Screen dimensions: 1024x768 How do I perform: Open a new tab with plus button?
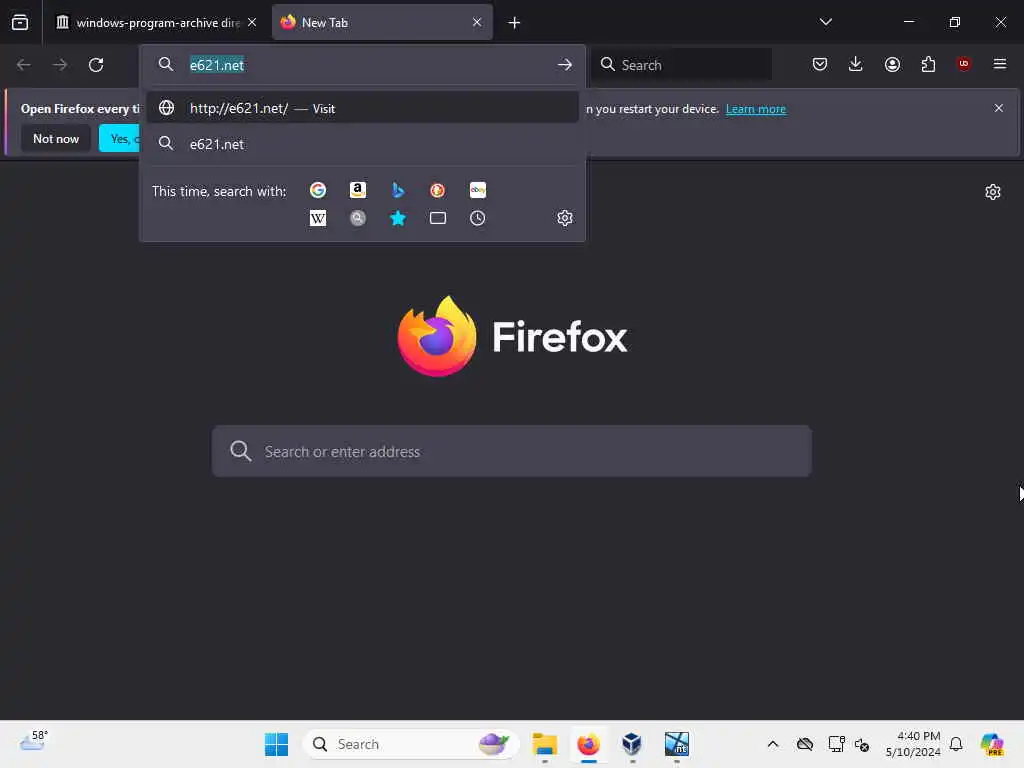pos(514,23)
